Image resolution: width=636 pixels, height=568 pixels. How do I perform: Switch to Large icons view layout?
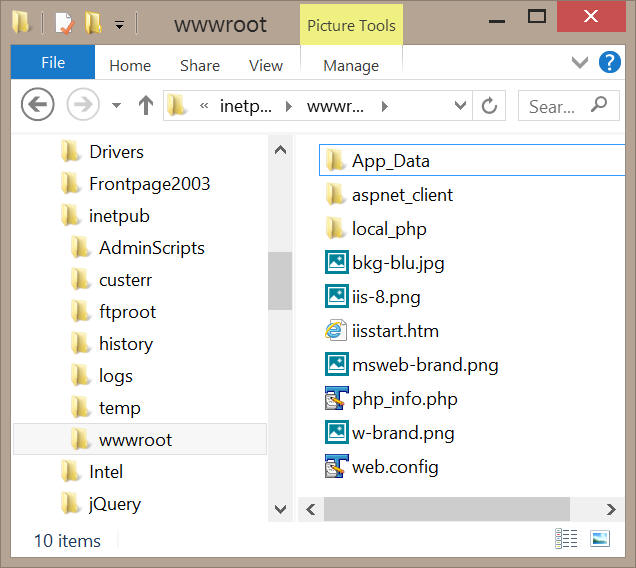599,539
